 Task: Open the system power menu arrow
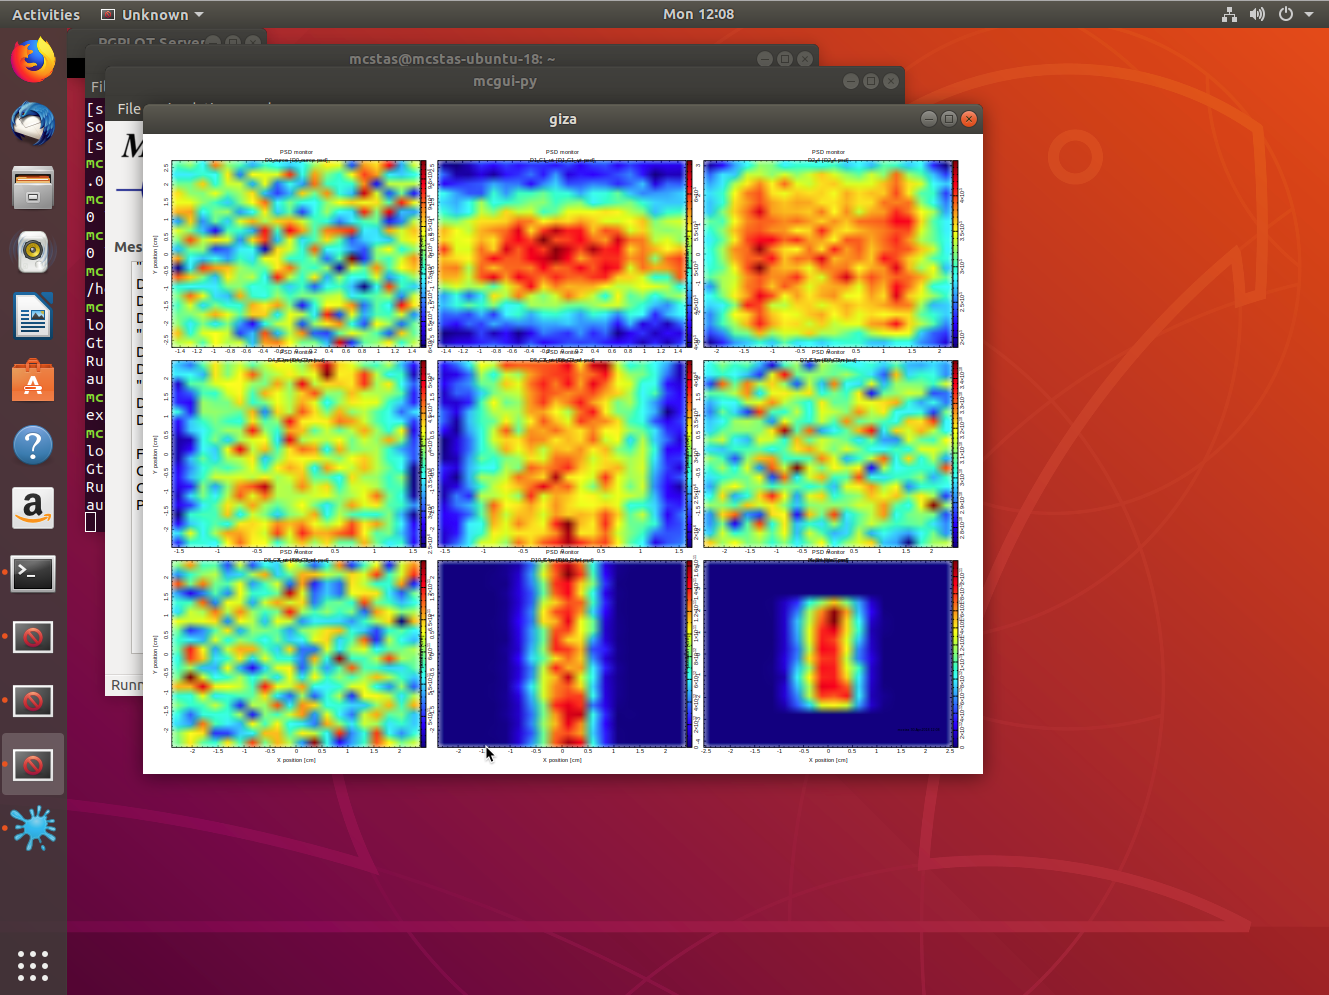pos(1308,15)
